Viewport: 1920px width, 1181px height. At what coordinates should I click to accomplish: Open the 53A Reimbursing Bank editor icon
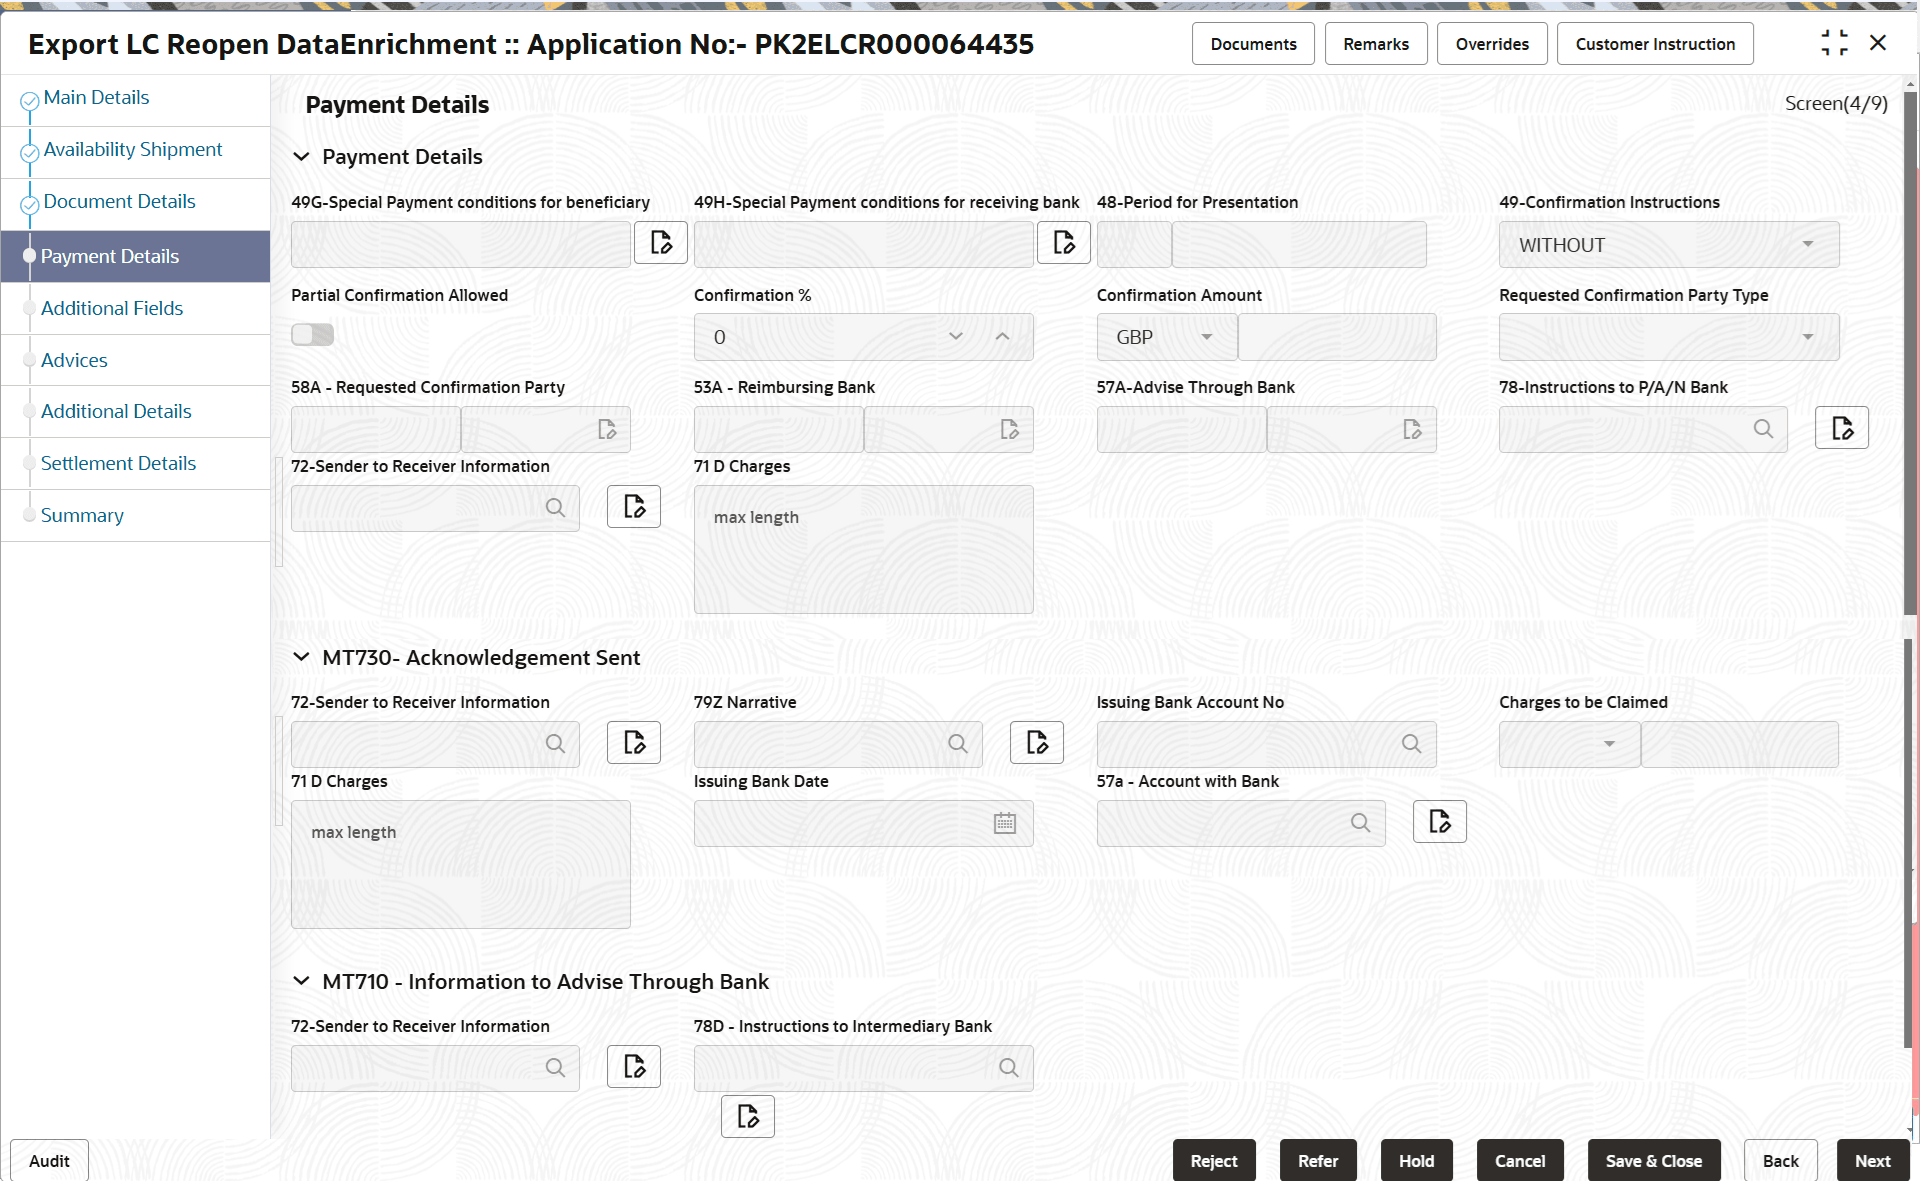click(1008, 429)
